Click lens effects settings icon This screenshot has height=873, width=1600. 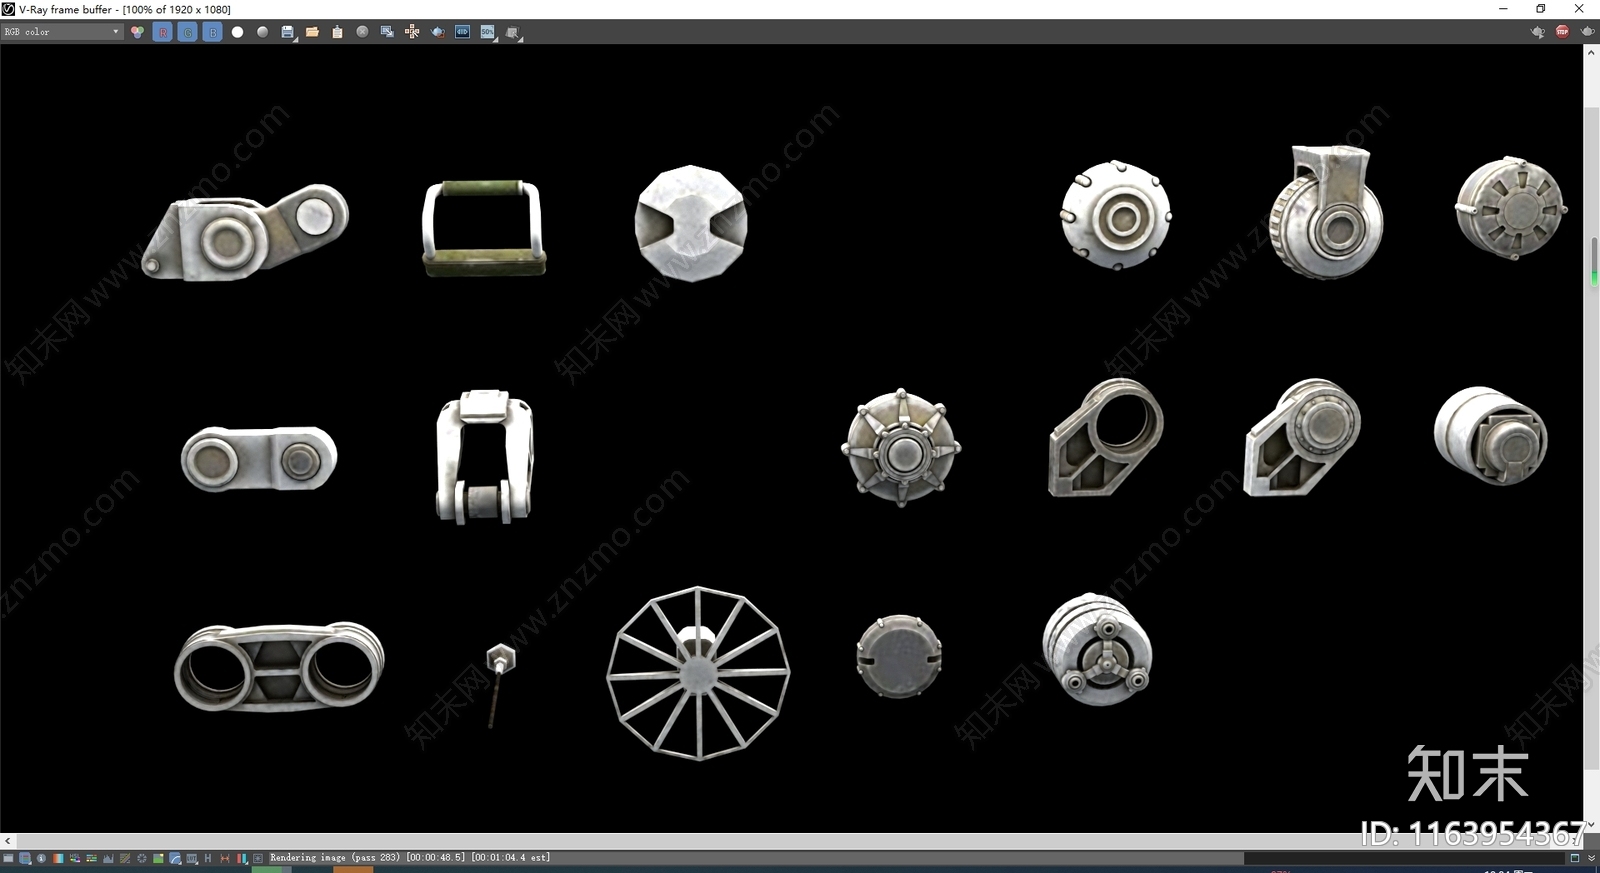pyautogui.click(x=258, y=858)
